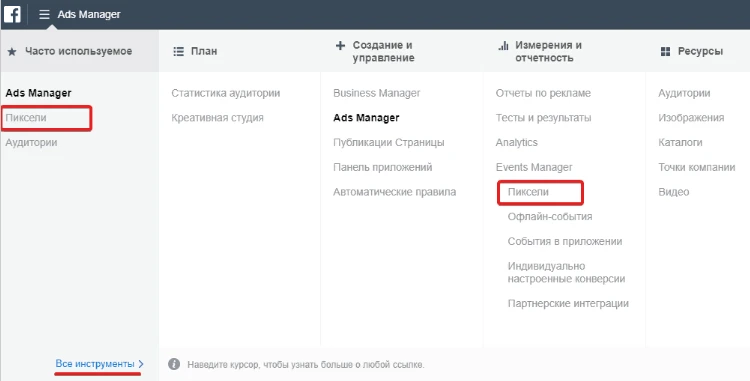Viewport: 750px width, 381px height.
Task: Open События в приложении
Action: coord(565,241)
